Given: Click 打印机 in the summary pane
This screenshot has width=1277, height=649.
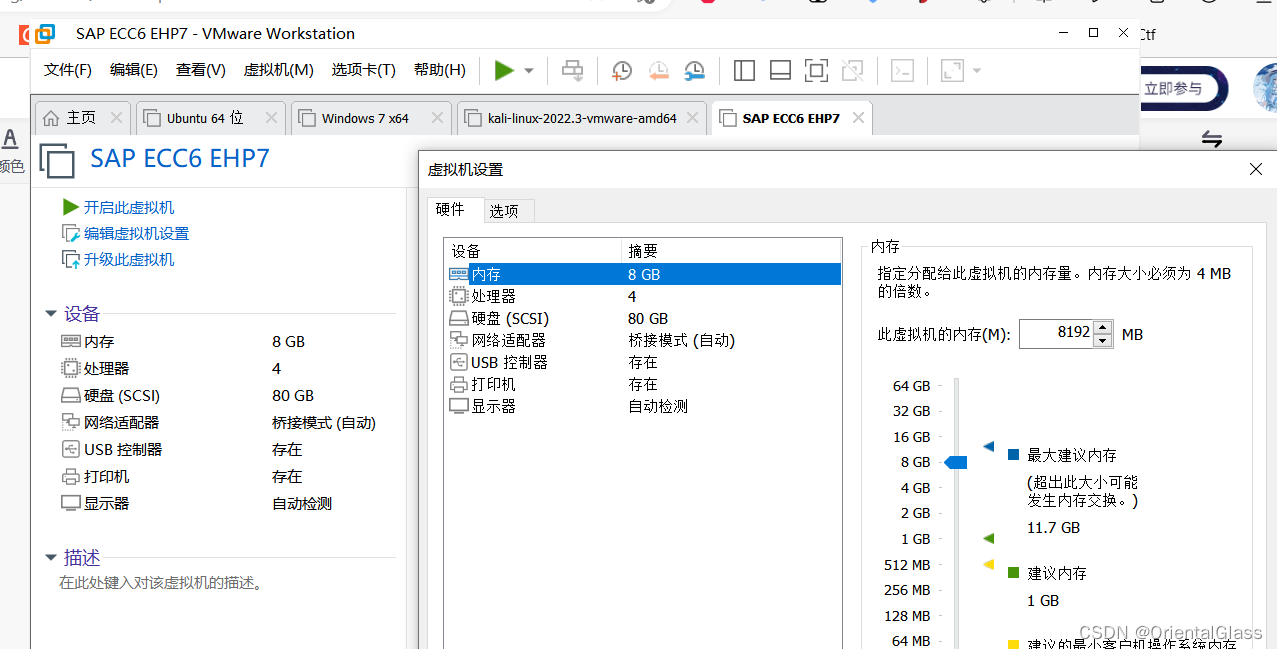Looking at the screenshot, I should pos(107,476).
